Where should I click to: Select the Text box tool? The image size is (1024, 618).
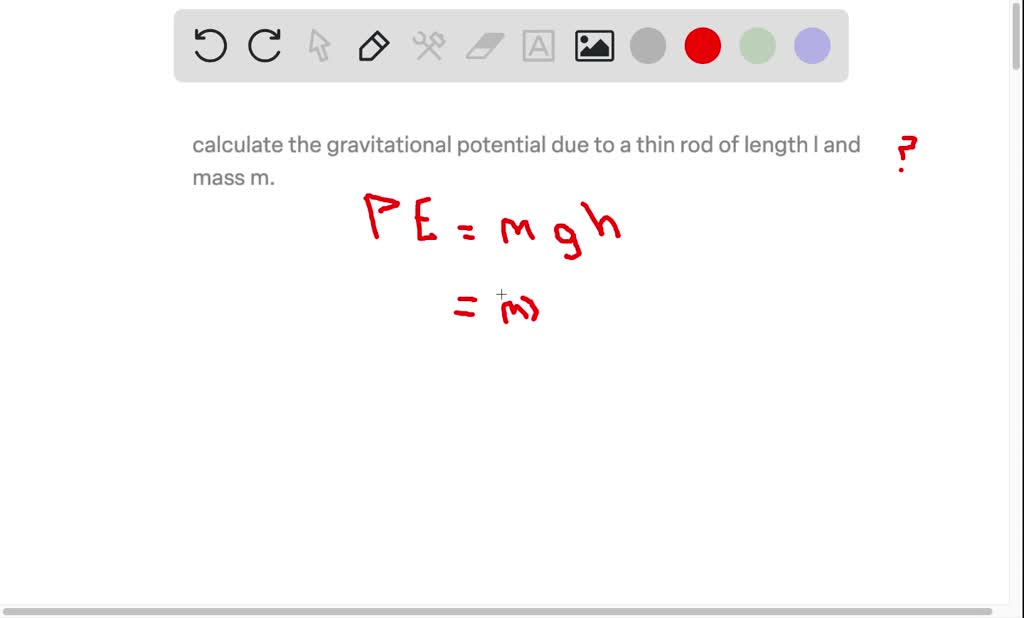[538, 45]
